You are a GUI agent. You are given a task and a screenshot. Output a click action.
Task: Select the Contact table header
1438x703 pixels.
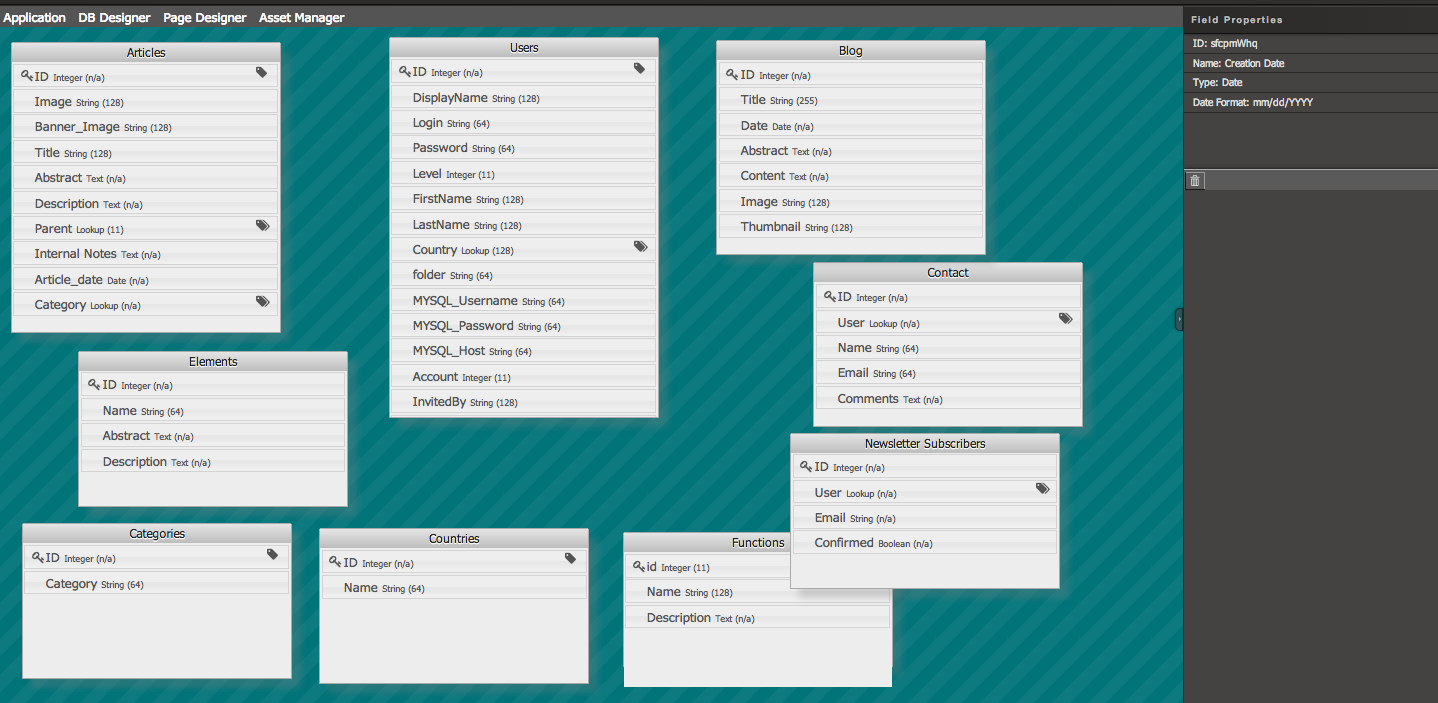[x=948, y=272]
